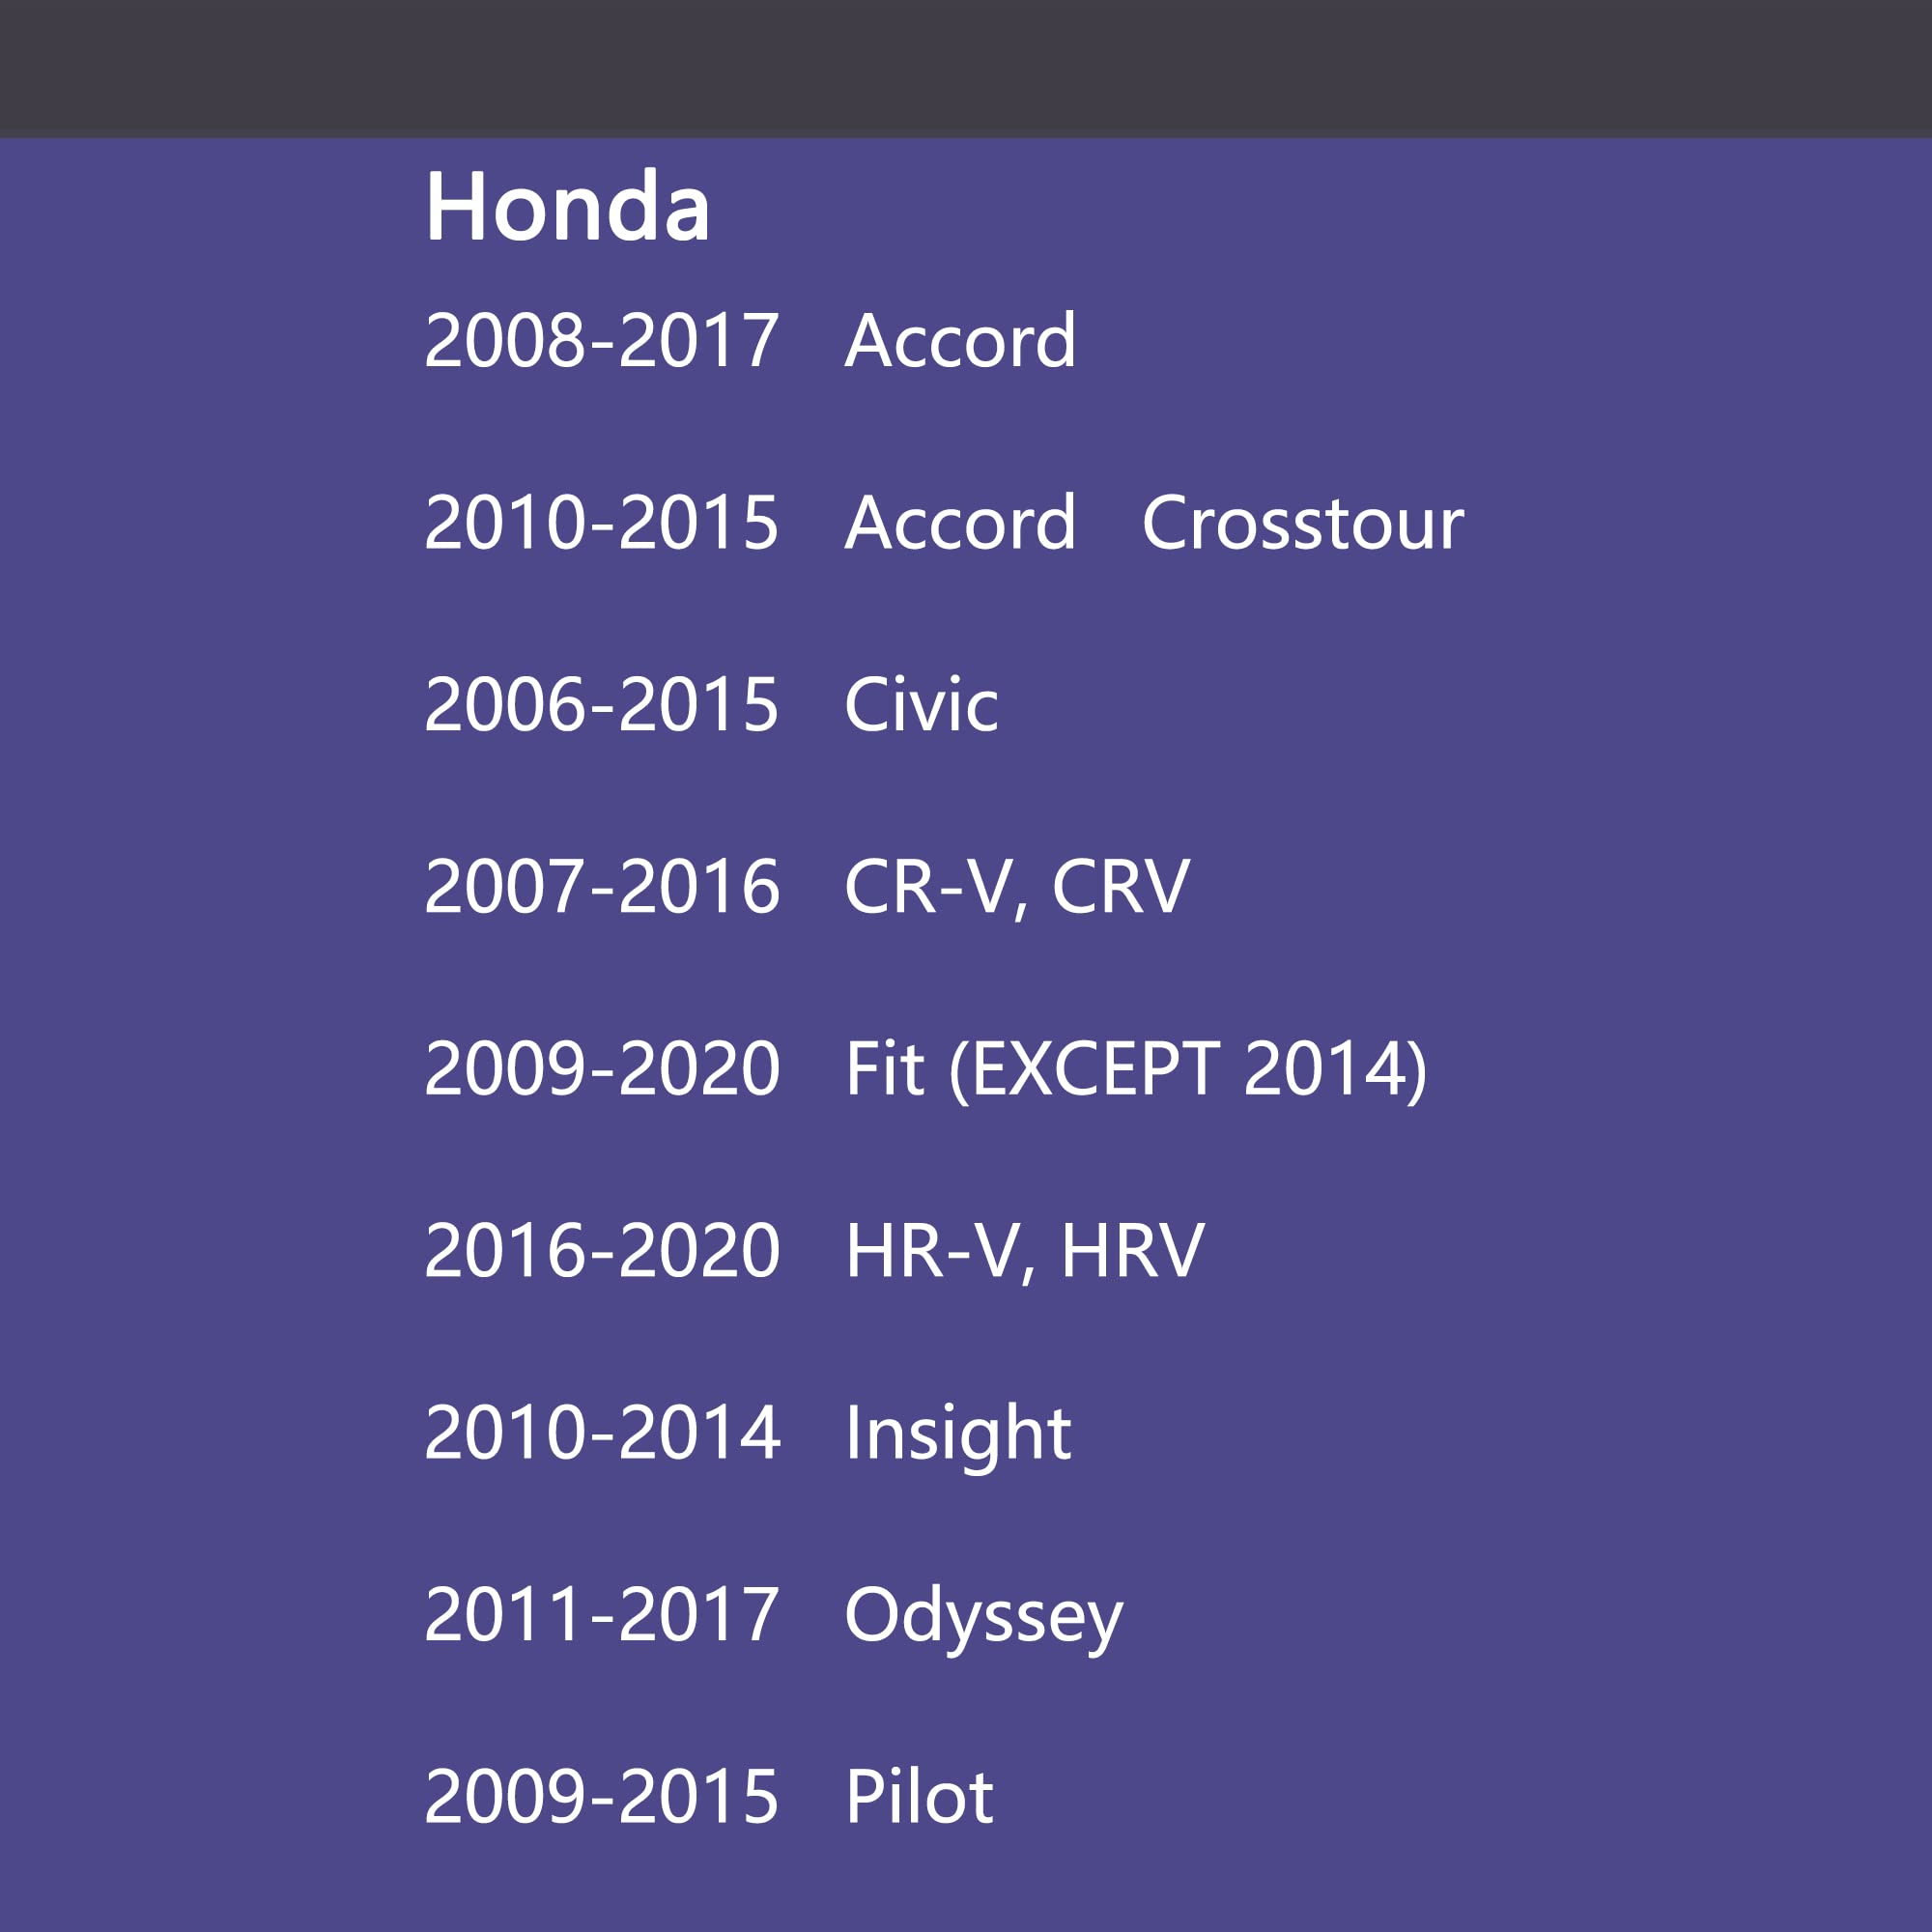Select the 2010-2015 year range text

[601, 523]
